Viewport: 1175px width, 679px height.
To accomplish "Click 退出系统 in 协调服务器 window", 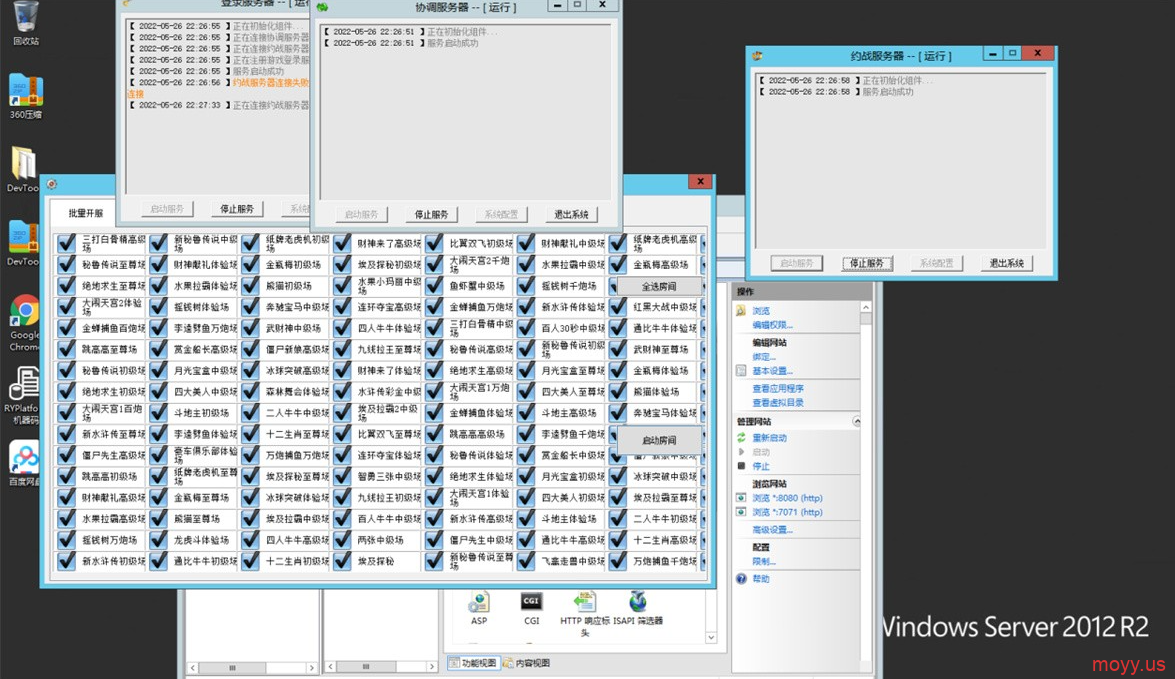I will point(571,214).
